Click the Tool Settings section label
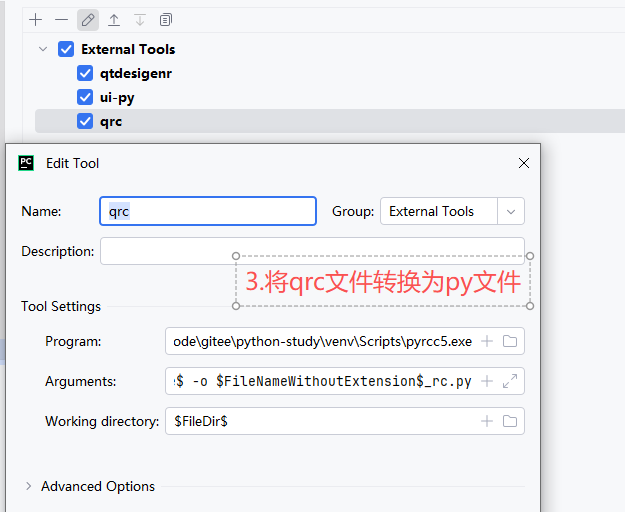The image size is (625, 512). coord(61,306)
